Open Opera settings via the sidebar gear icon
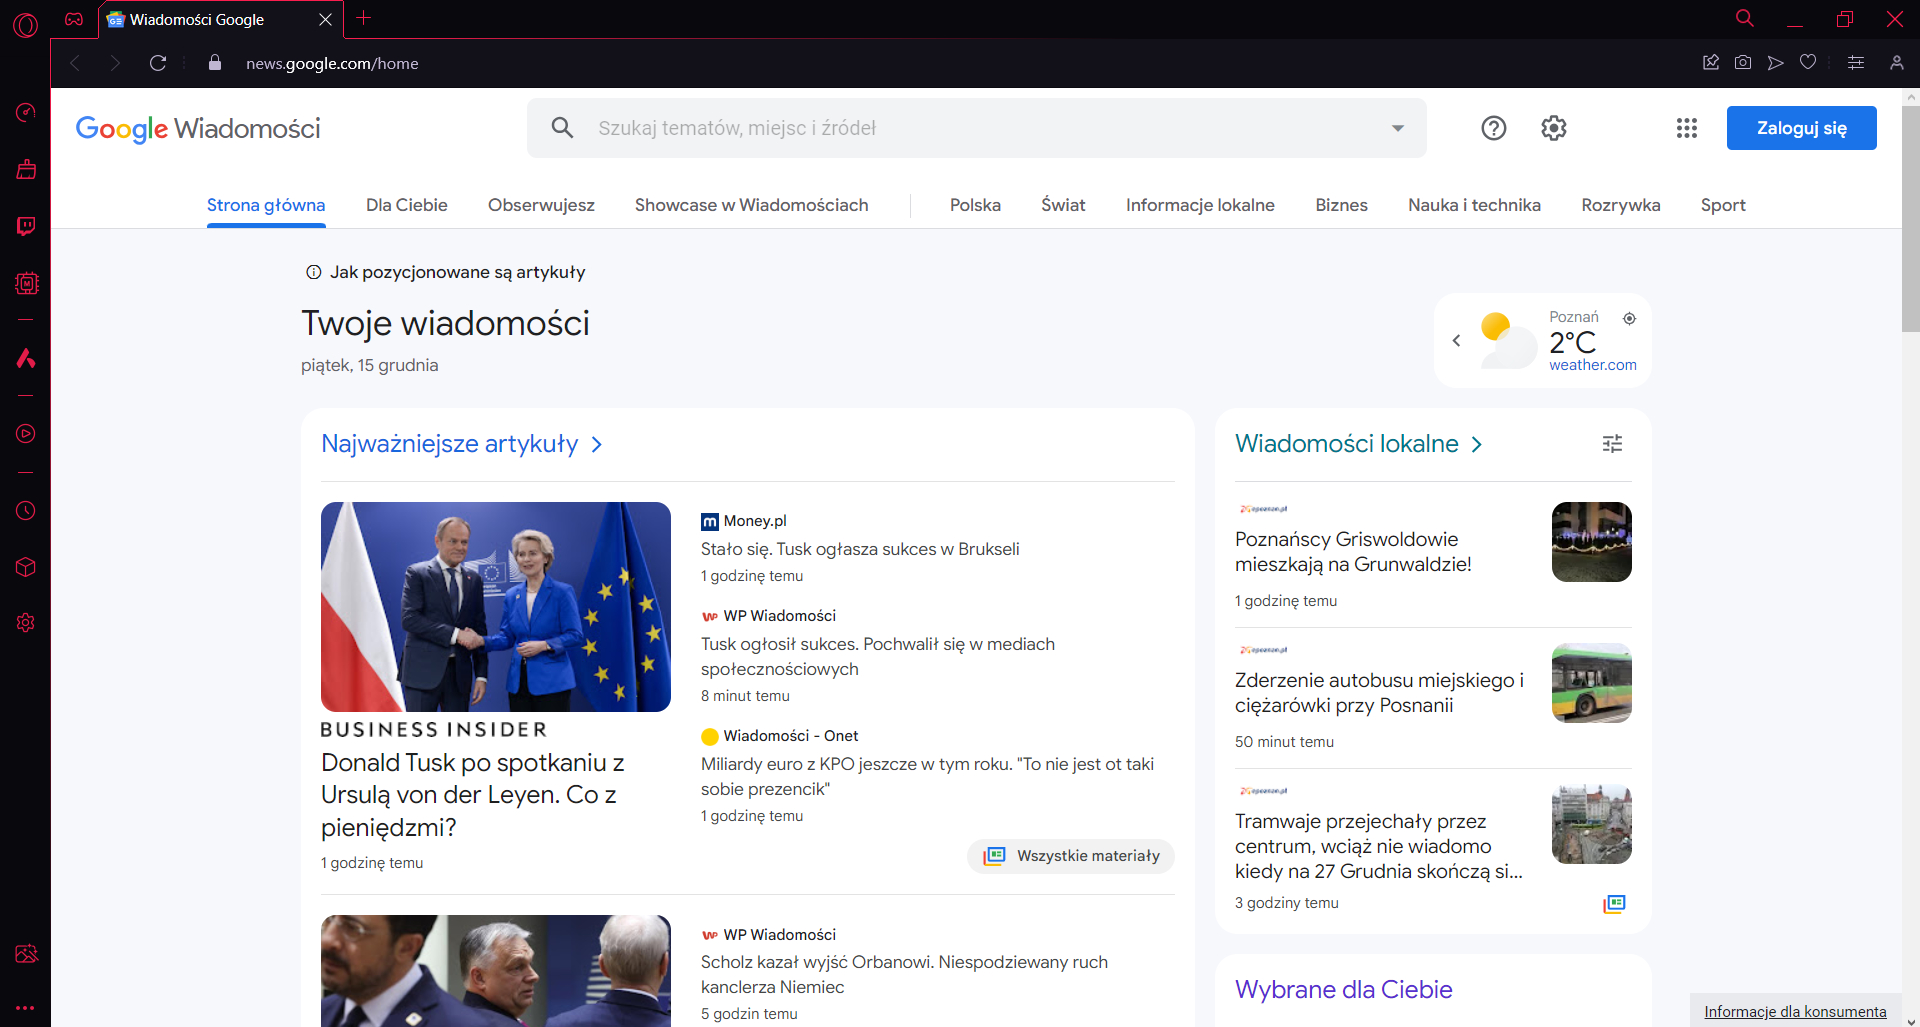This screenshot has width=1920, height=1027. (27, 622)
